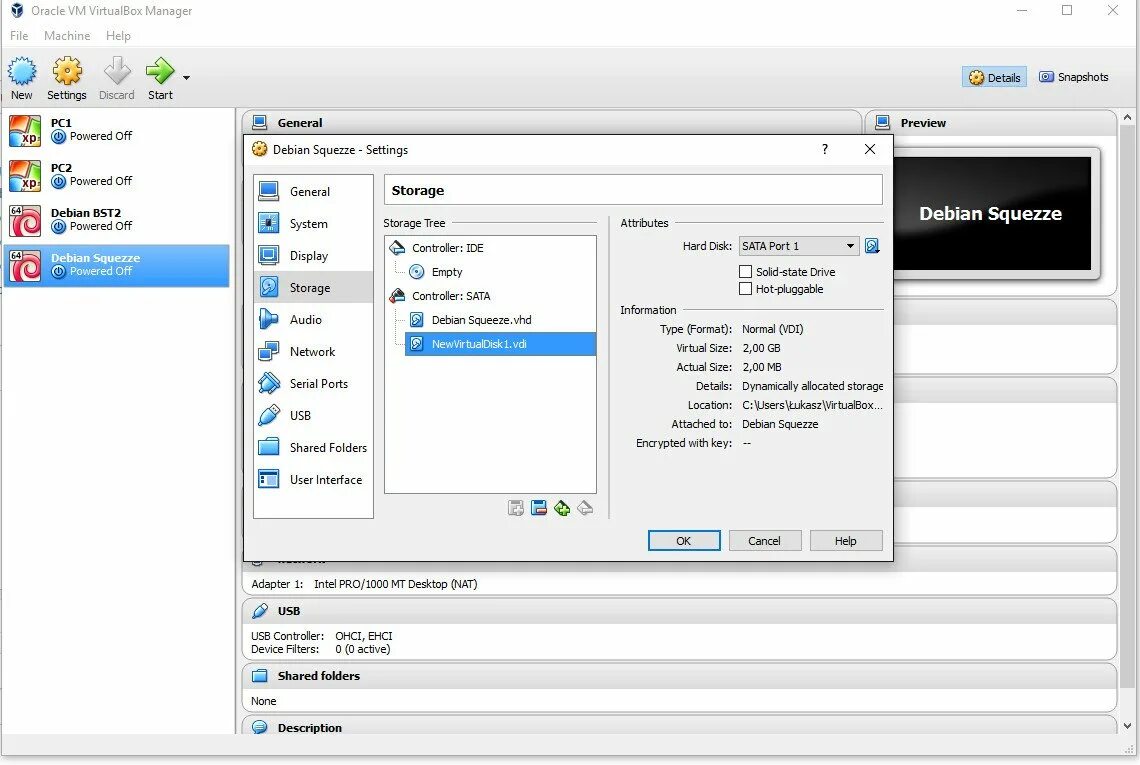The width and height of the screenshot is (1140, 765).
Task: Open the Hard Disk SATA Port dropdown
Action: [x=798, y=246]
